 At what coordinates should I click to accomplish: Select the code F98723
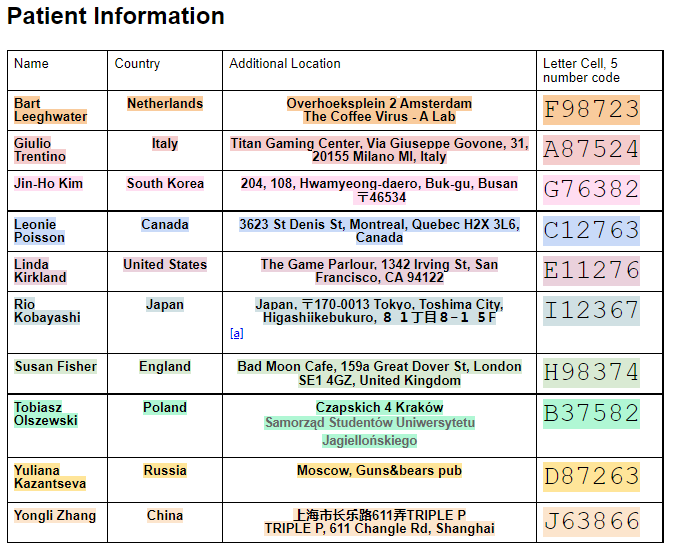tap(591, 109)
